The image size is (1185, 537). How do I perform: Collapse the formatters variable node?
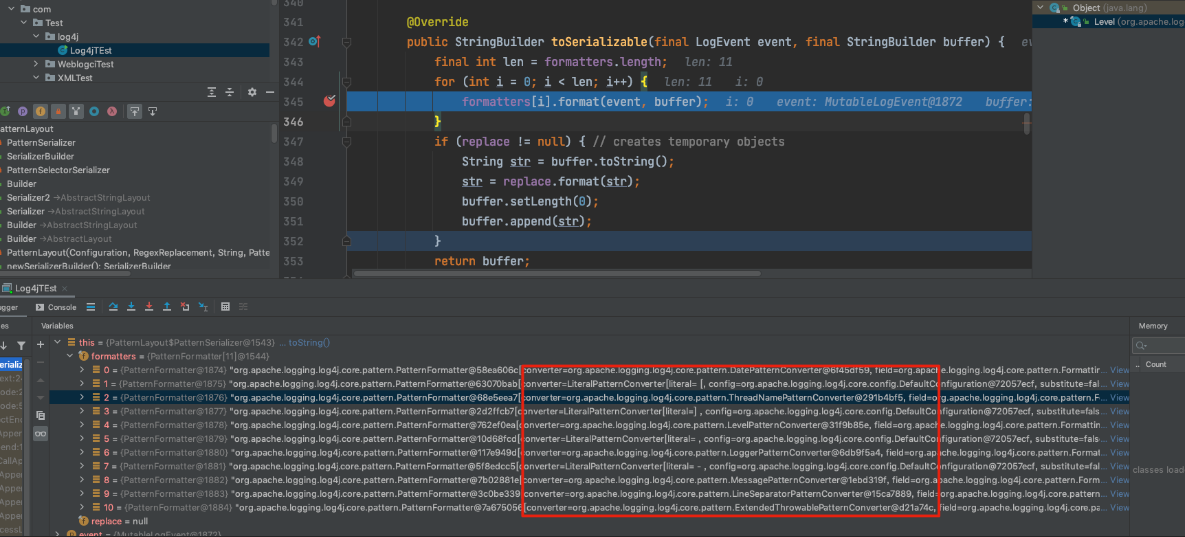pos(69,356)
